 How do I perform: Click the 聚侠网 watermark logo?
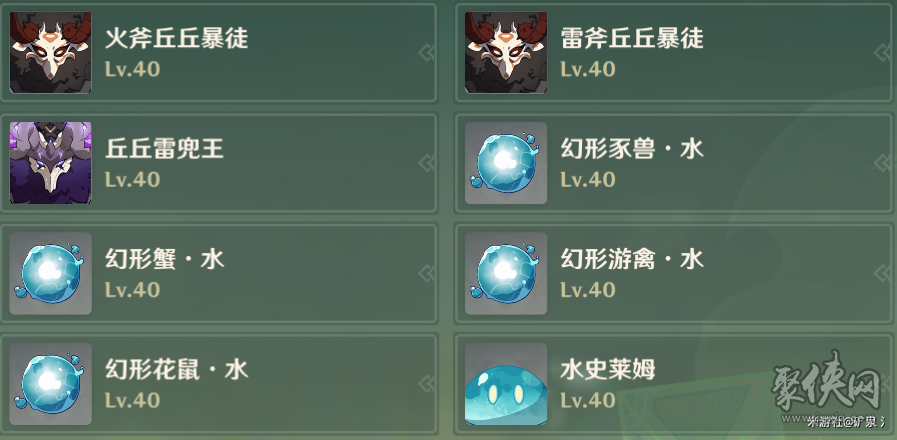827,382
